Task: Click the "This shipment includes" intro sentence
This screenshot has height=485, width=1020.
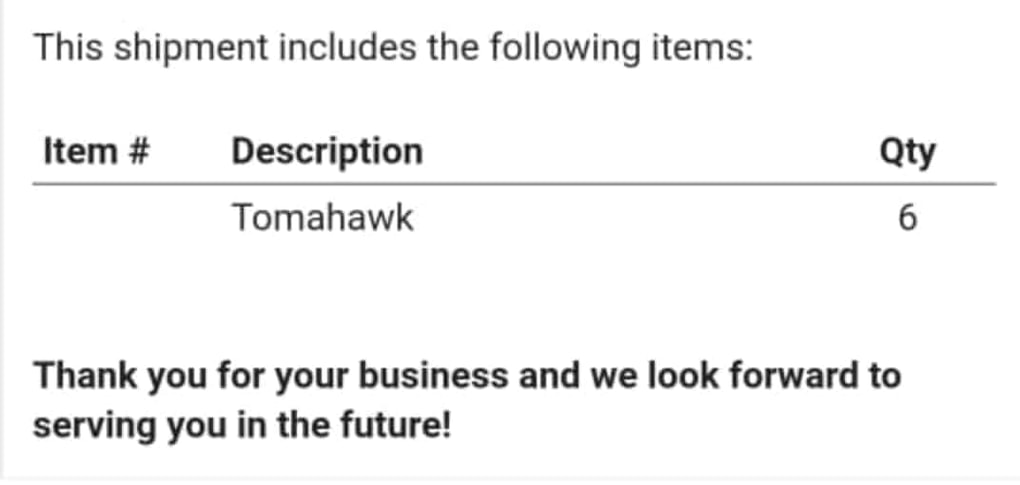Action: pos(392,47)
